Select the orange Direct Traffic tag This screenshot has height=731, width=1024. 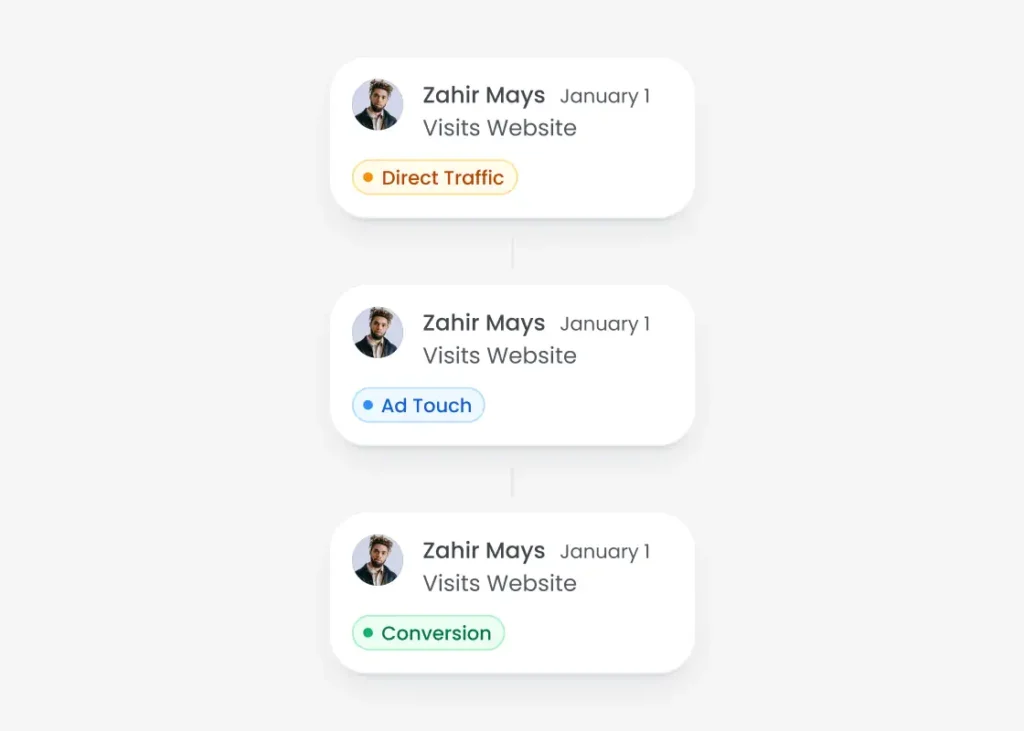(435, 178)
